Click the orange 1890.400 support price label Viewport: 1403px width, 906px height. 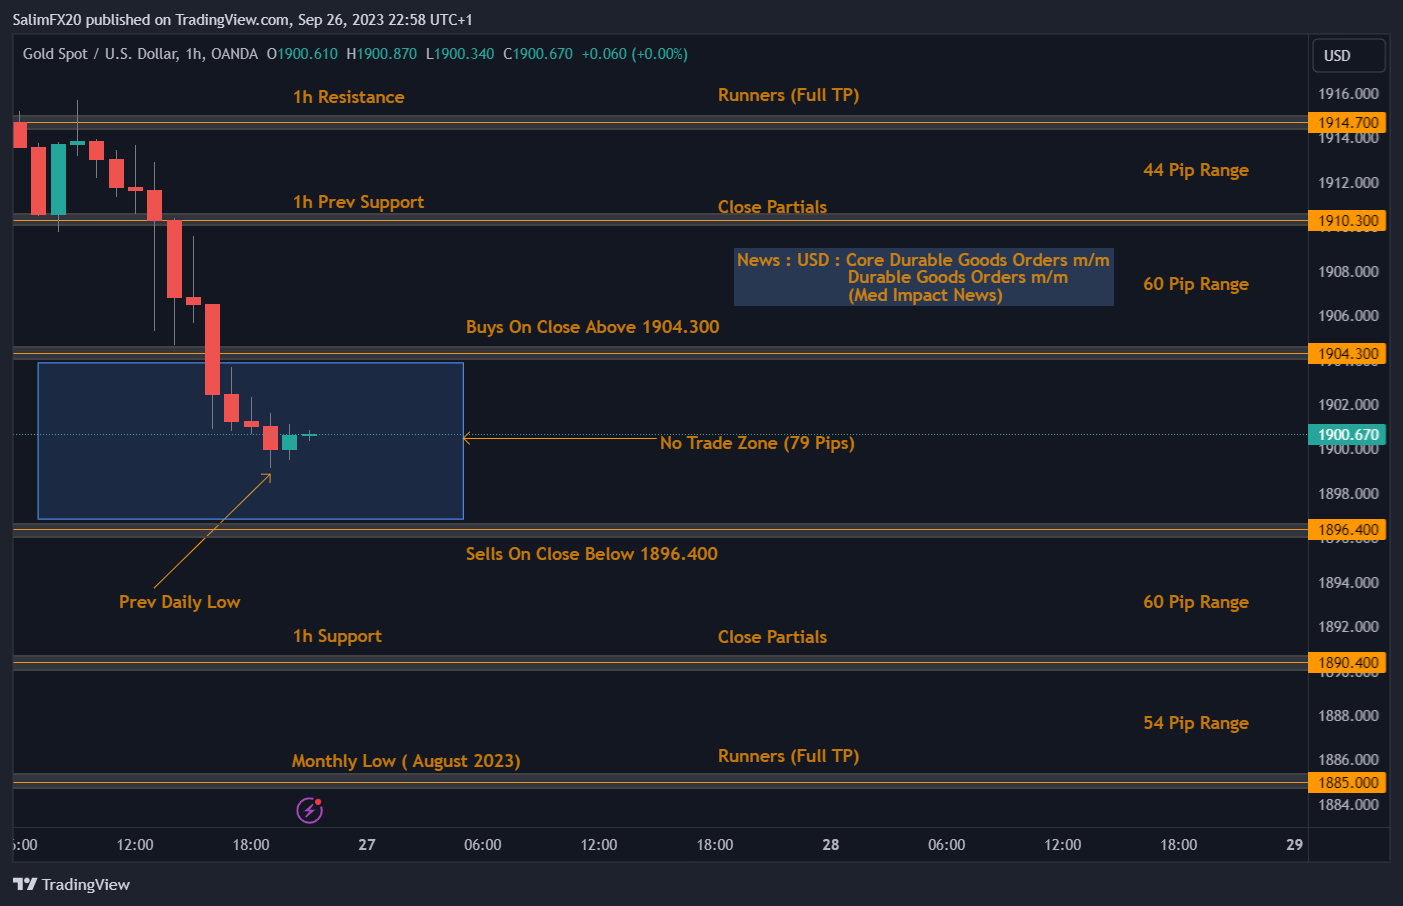[1347, 662]
